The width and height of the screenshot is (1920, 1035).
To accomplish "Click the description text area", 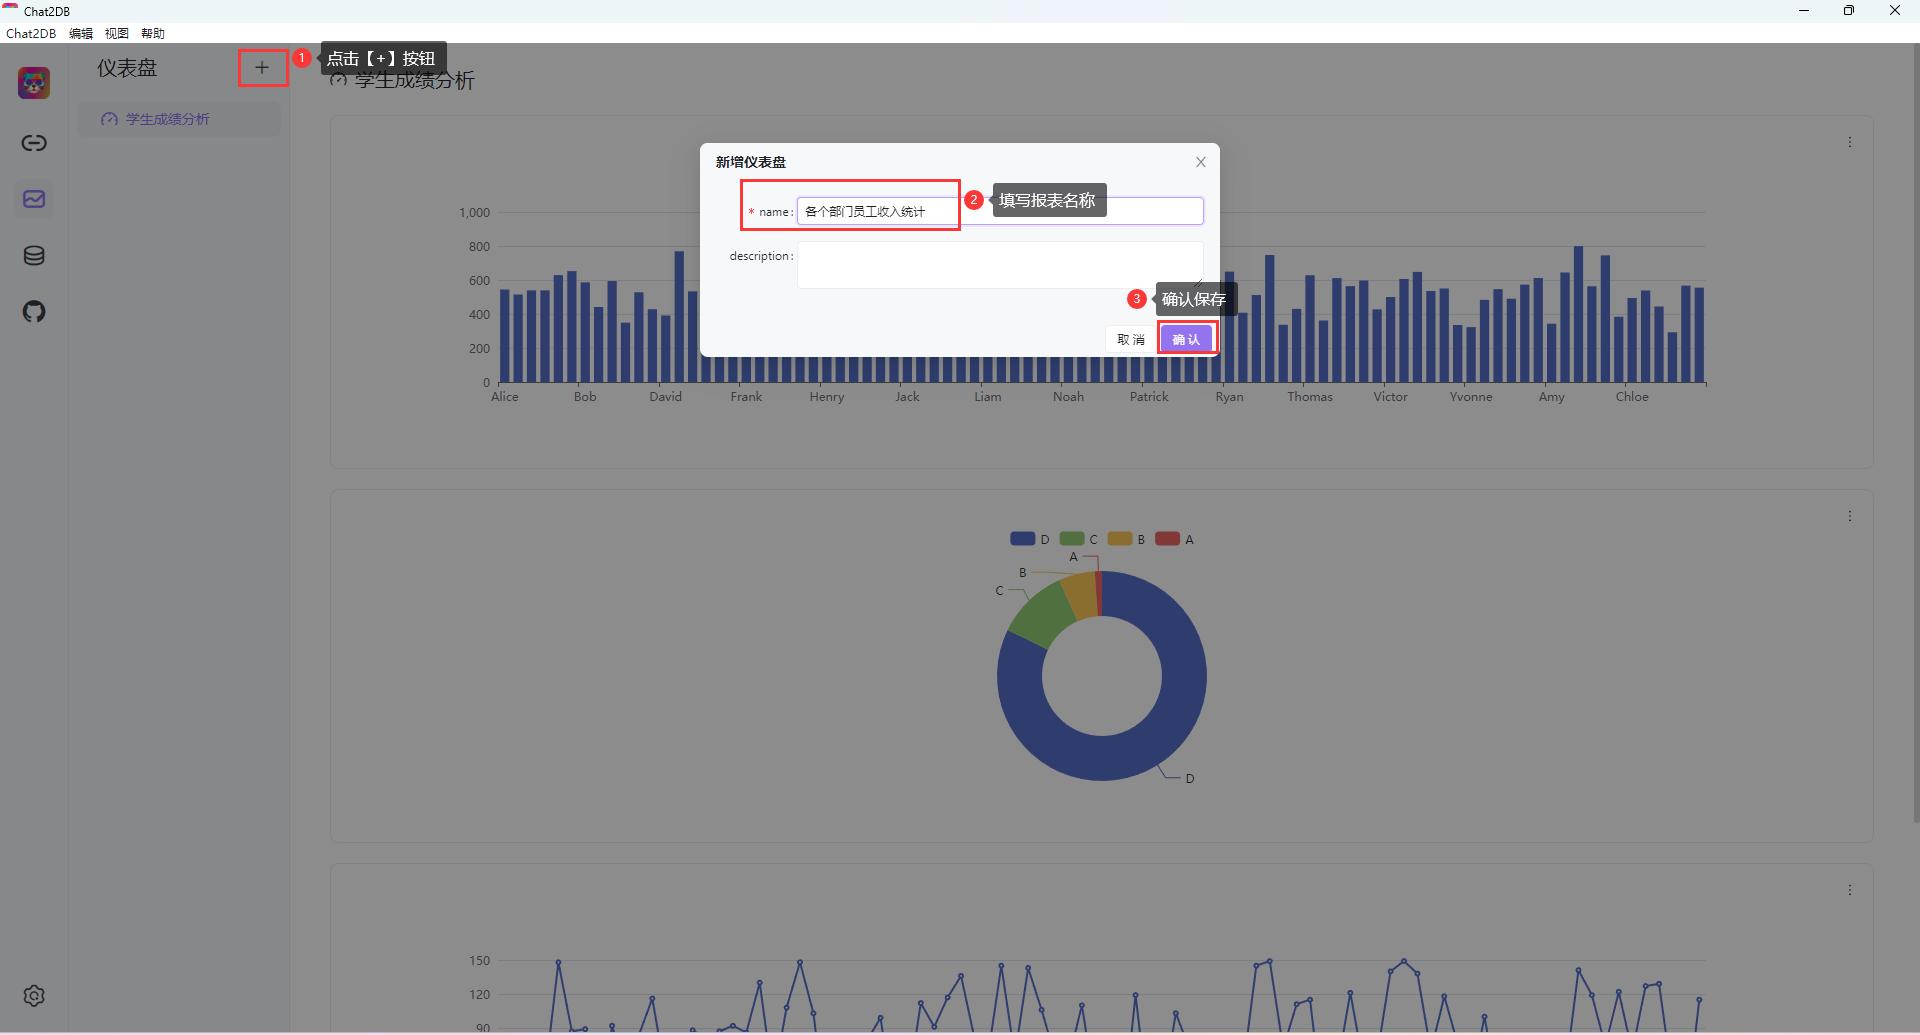I will tap(1000, 265).
